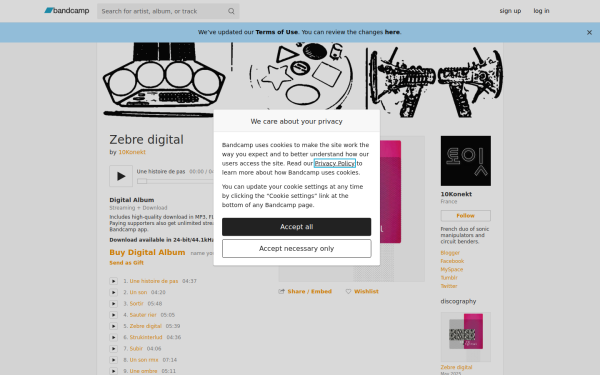Viewport: 600px width, 375px height.
Task: Open track title Un son
Action: tap(138, 292)
